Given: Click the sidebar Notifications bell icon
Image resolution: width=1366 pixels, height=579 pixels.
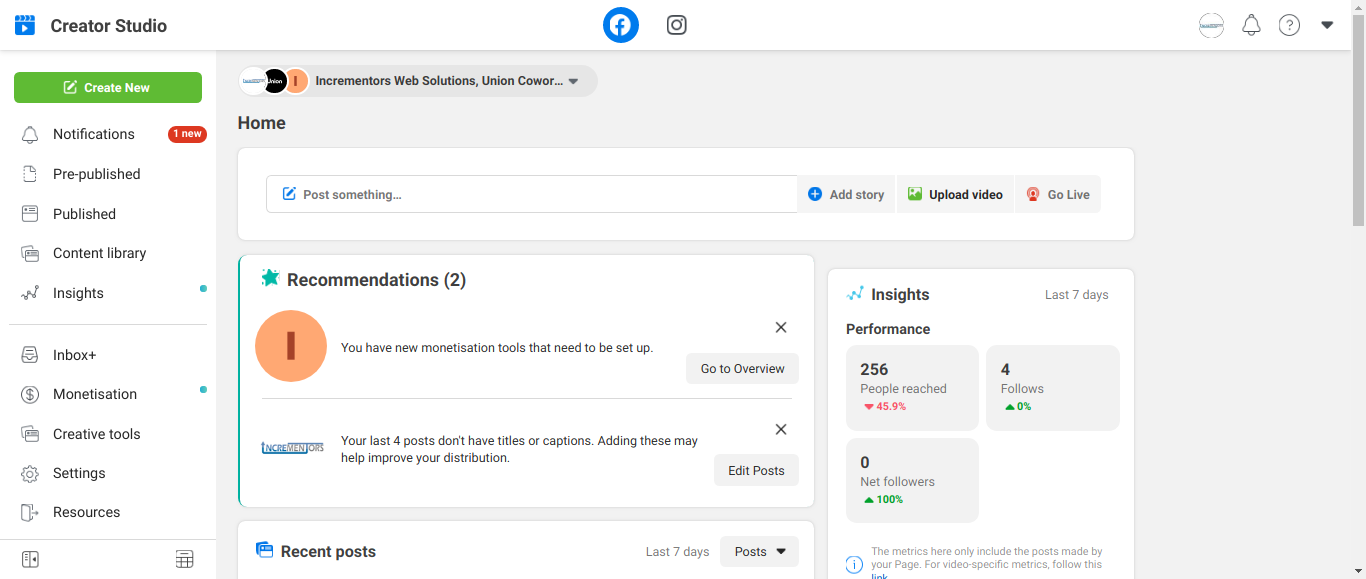Looking at the screenshot, I should click(30, 134).
